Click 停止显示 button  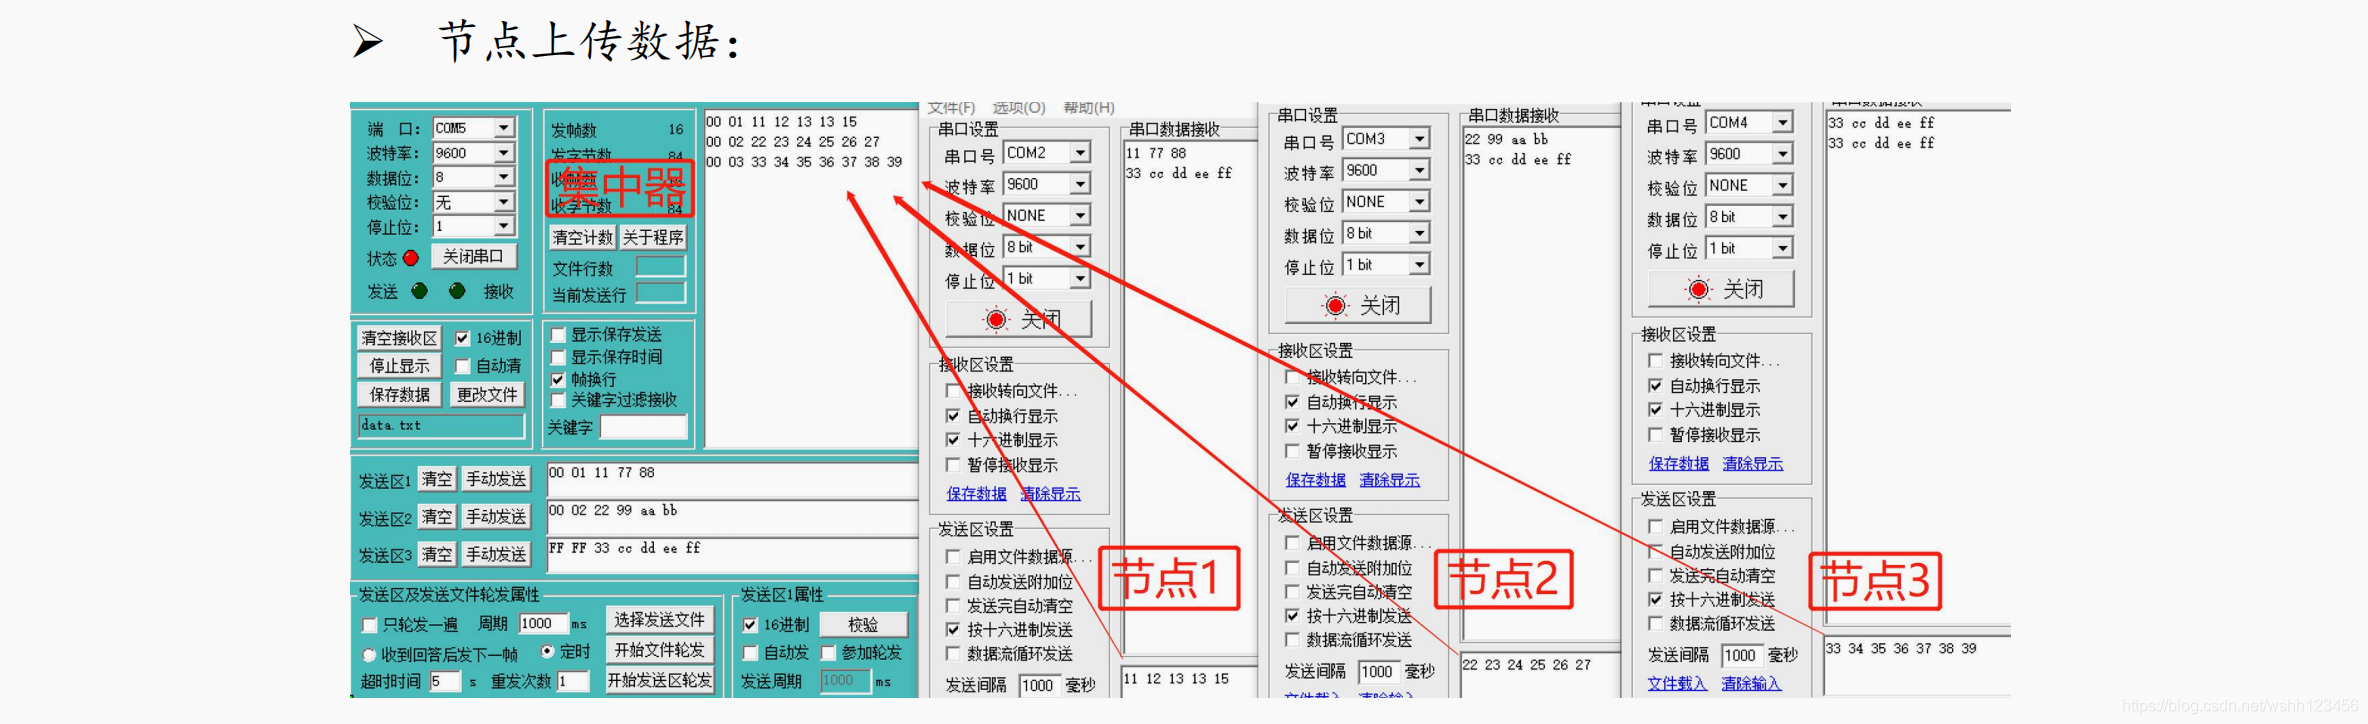(399, 366)
